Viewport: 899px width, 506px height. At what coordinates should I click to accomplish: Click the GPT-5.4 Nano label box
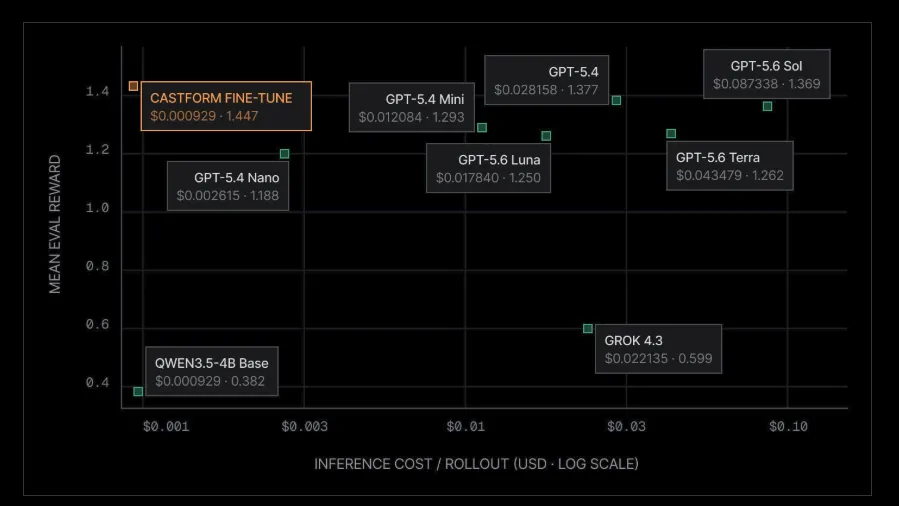(x=228, y=186)
